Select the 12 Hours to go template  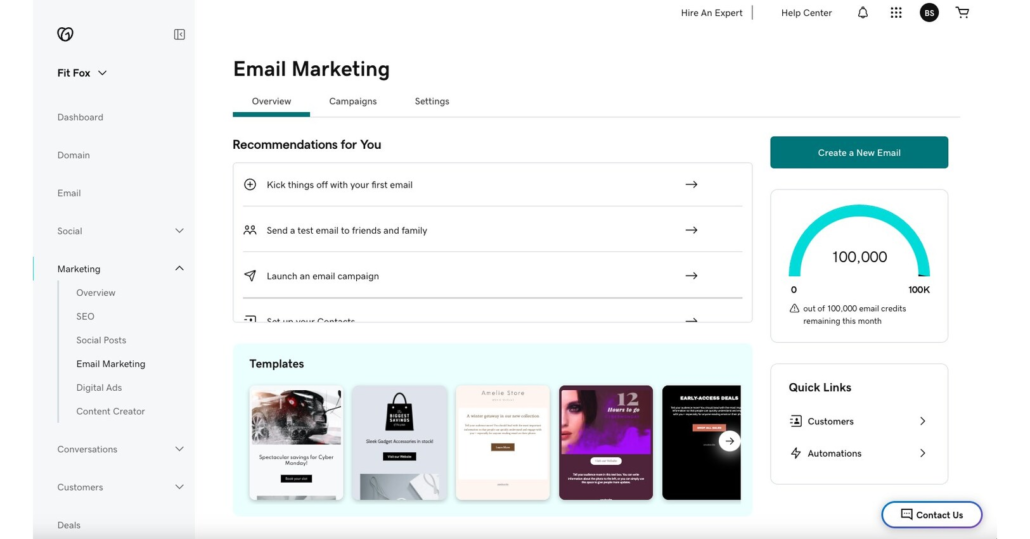pyautogui.click(x=606, y=442)
